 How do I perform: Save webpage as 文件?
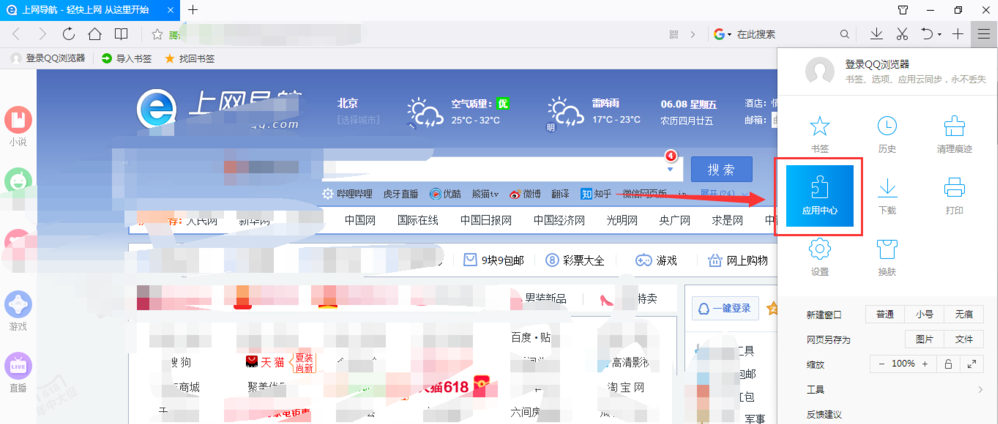pos(963,339)
